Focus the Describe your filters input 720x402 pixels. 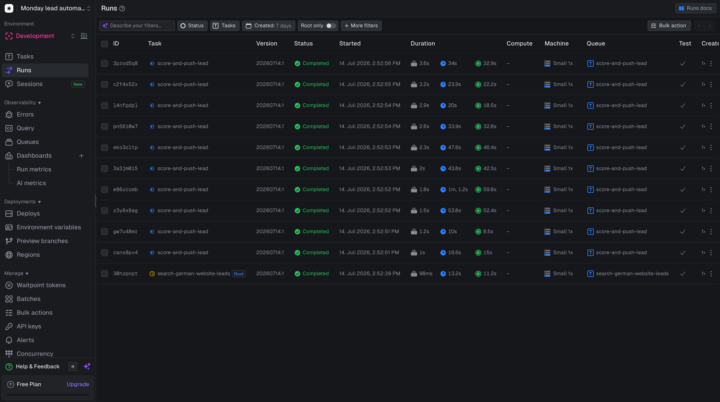pos(137,26)
